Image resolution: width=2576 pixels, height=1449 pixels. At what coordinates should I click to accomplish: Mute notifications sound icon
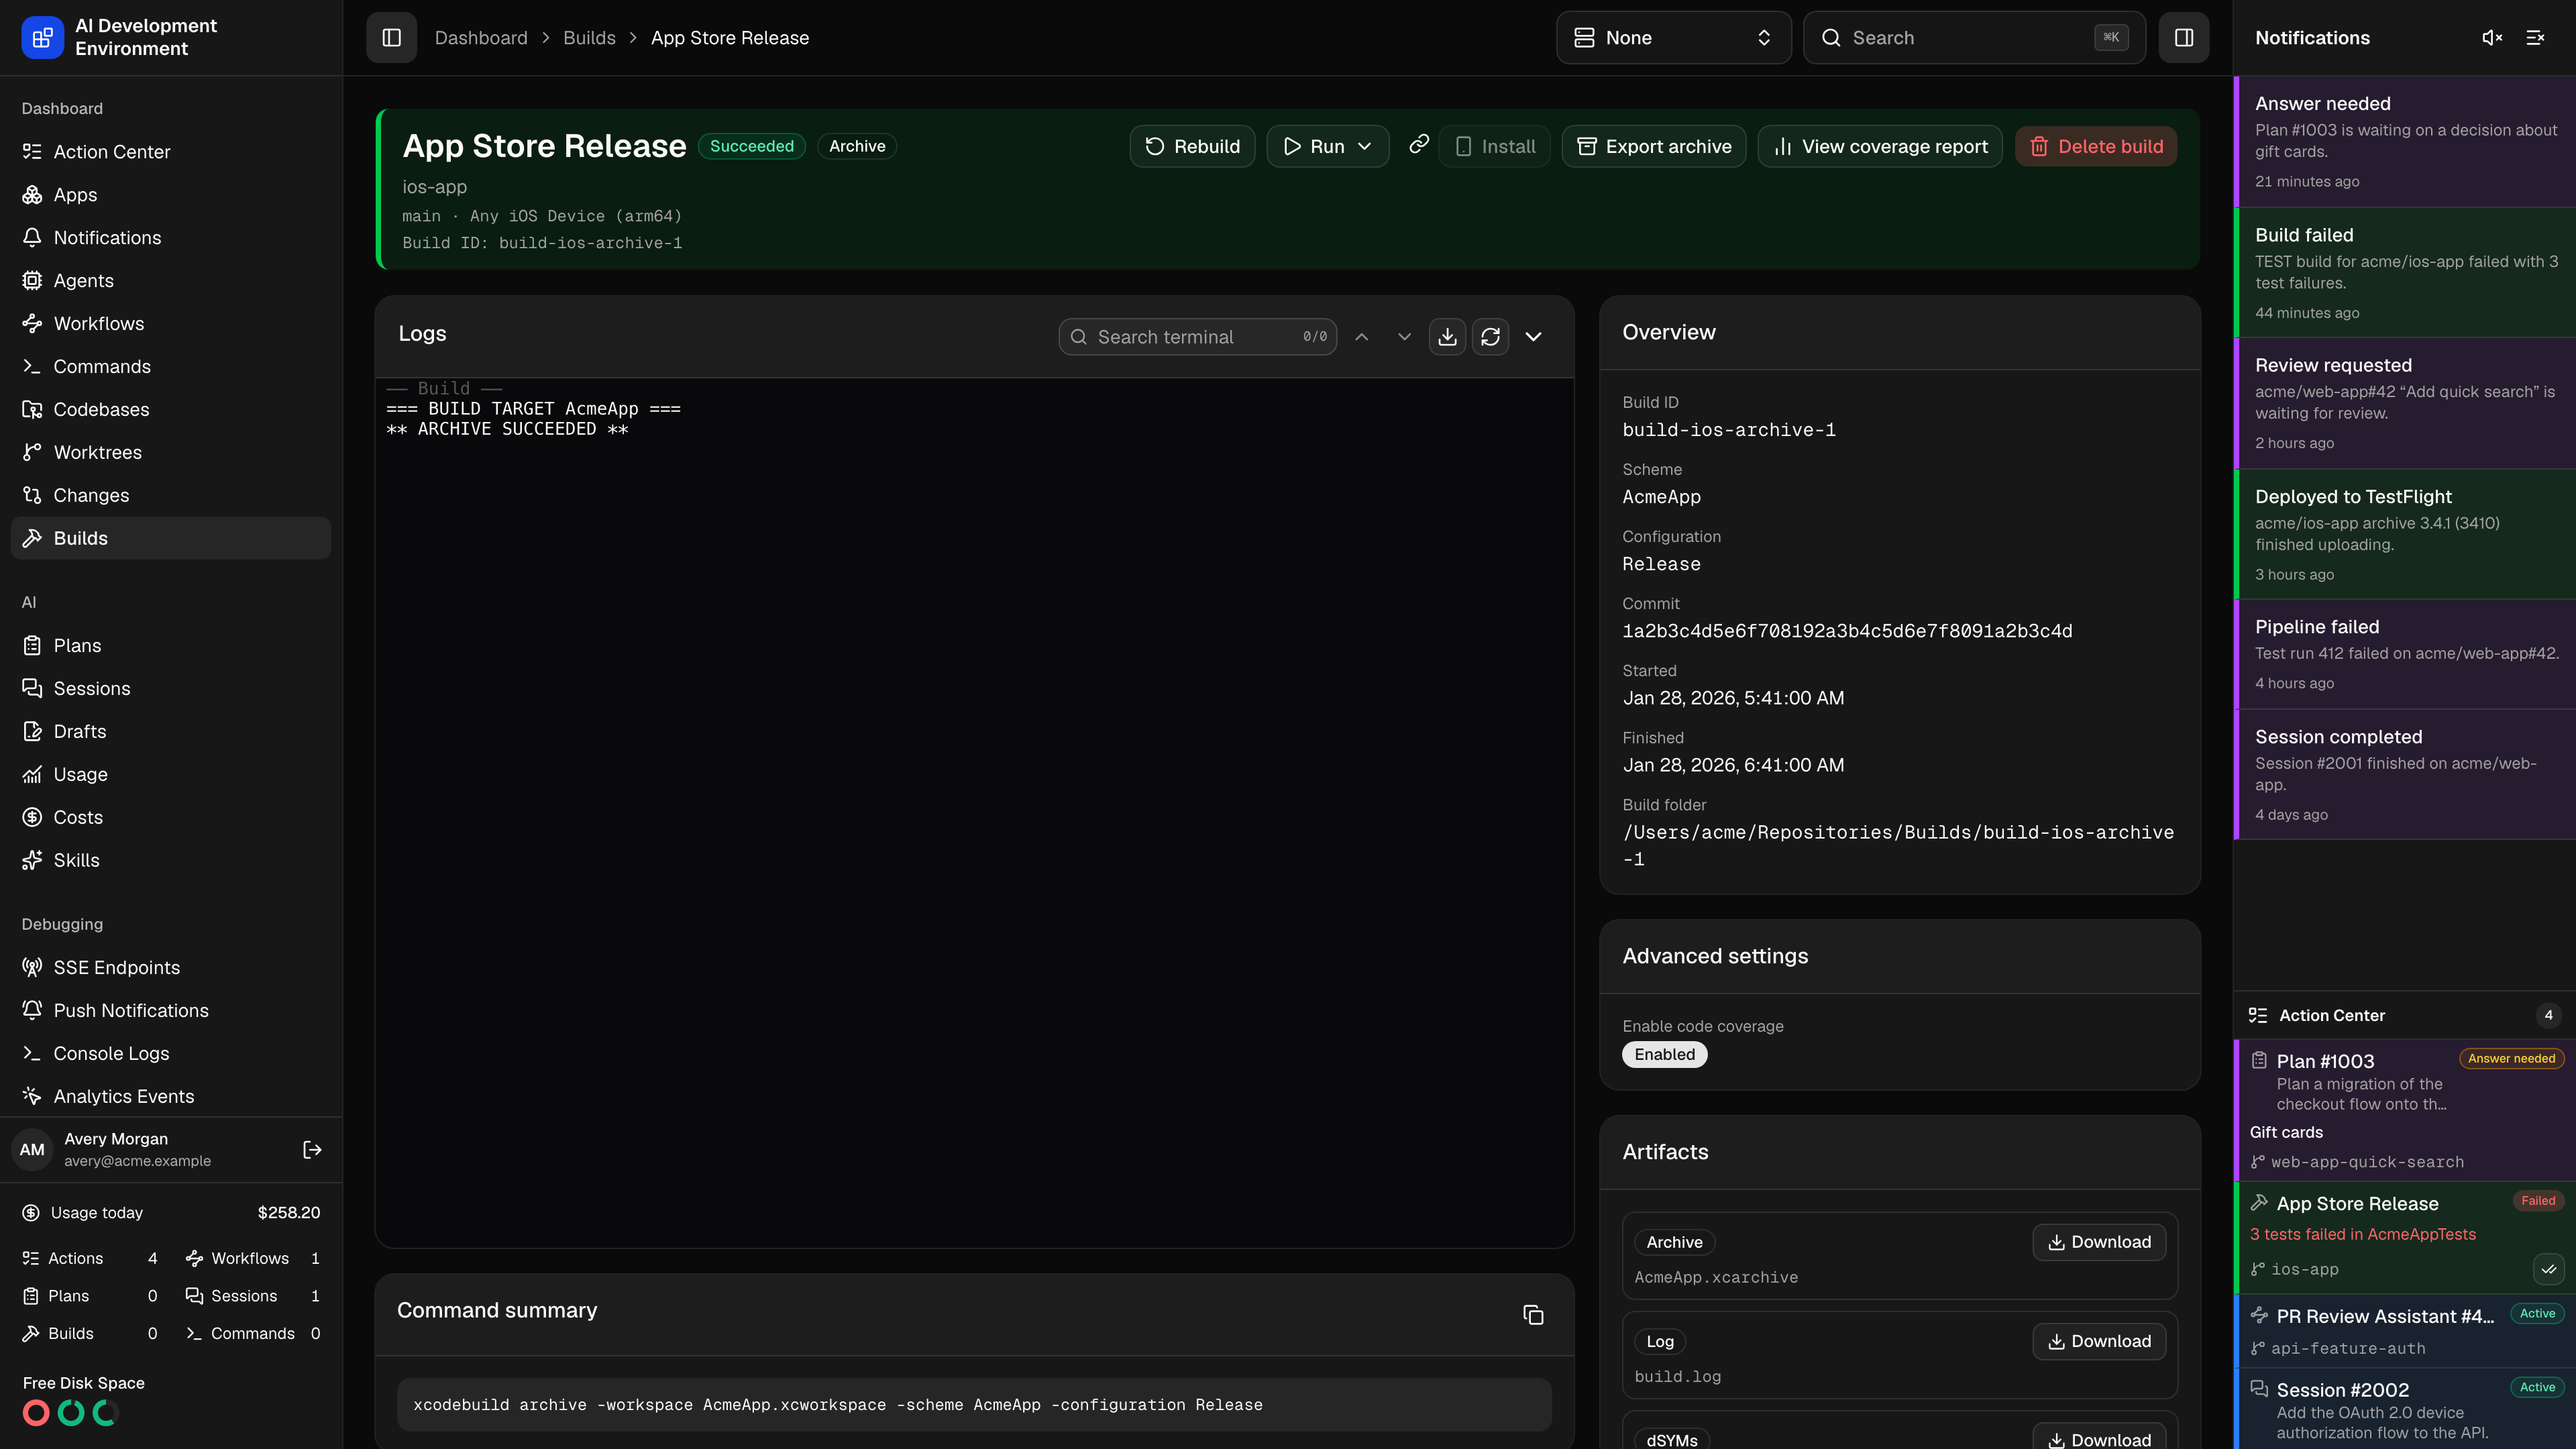pyautogui.click(x=2492, y=38)
